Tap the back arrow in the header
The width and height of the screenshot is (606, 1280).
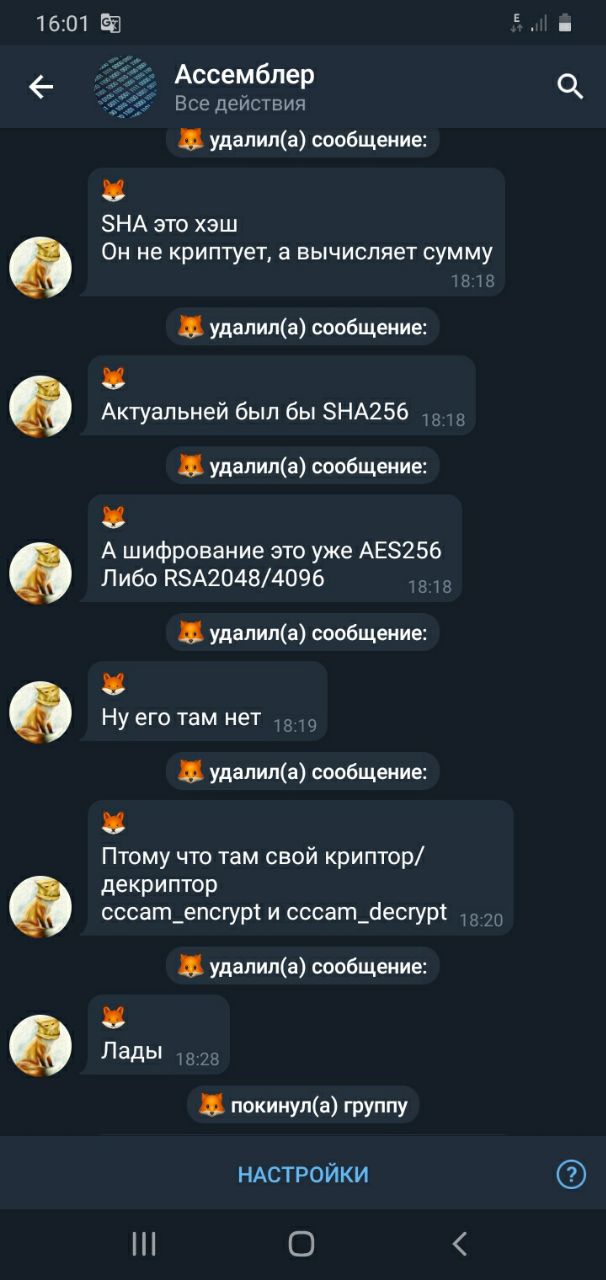(x=41, y=88)
